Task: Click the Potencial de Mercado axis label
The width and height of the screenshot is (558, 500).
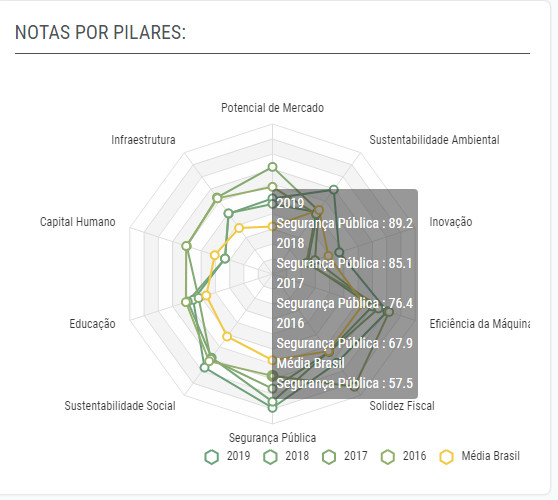Action: [272, 108]
